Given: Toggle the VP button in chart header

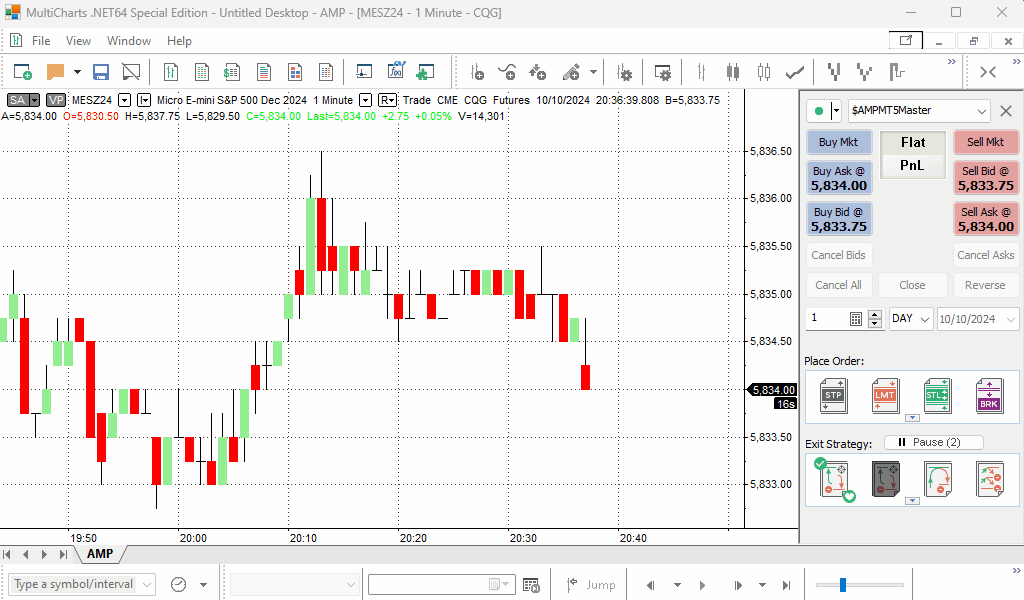Looking at the screenshot, I should tap(56, 100).
